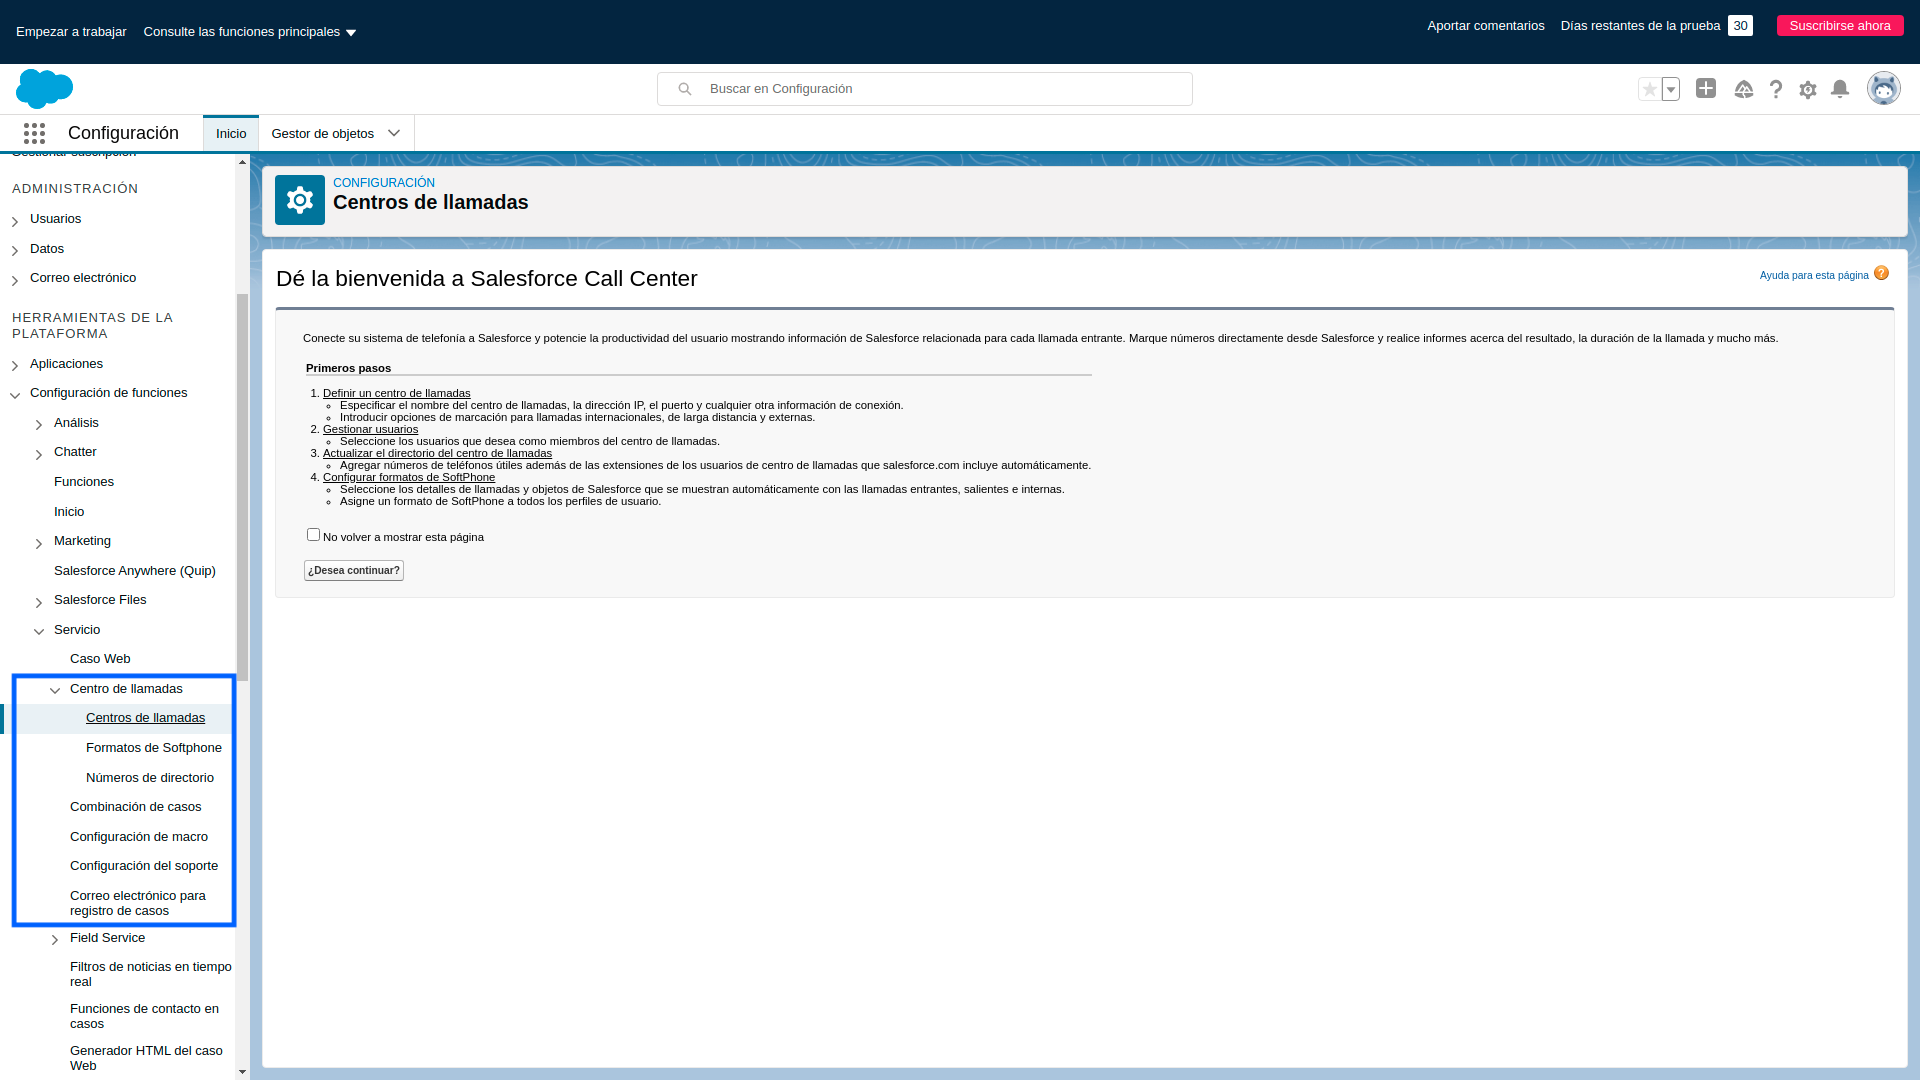Expand the Field Service section
Image resolution: width=1920 pixels, height=1080 pixels.
pyautogui.click(x=55, y=939)
